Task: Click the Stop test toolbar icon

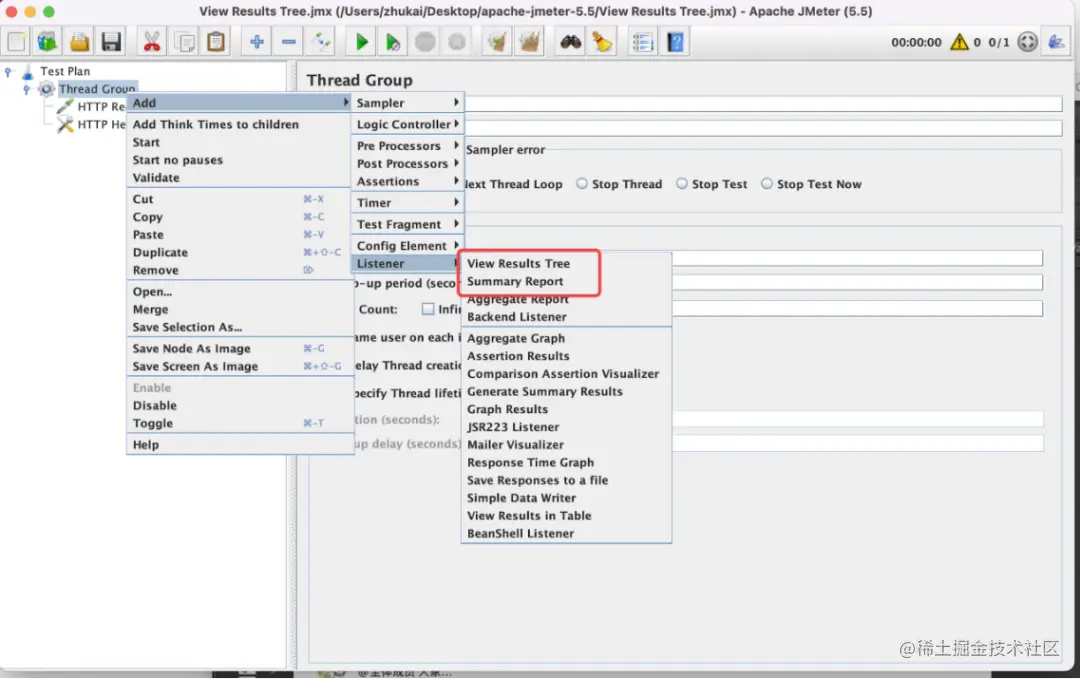Action: coord(425,42)
